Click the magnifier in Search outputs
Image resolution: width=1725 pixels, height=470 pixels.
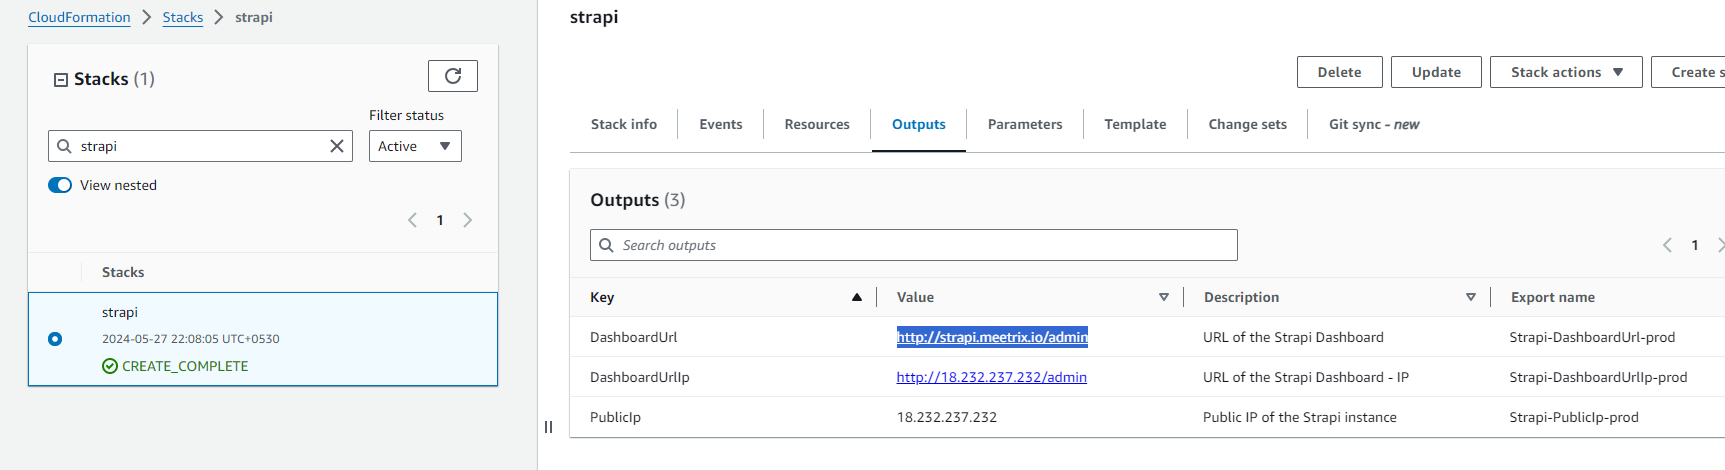(606, 245)
